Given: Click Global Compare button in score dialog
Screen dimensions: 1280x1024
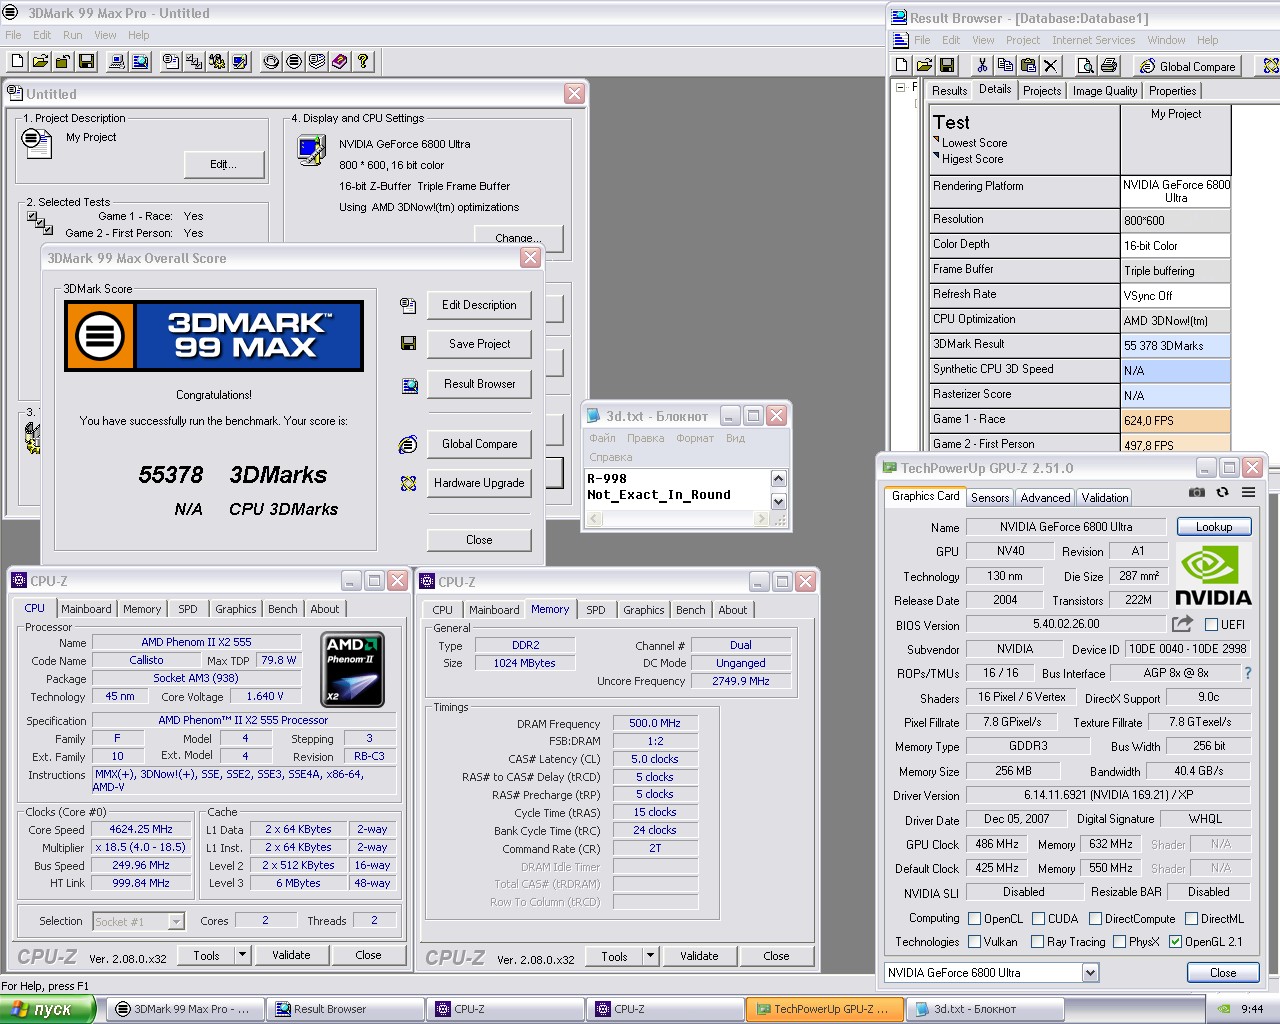Looking at the screenshot, I should (480, 444).
